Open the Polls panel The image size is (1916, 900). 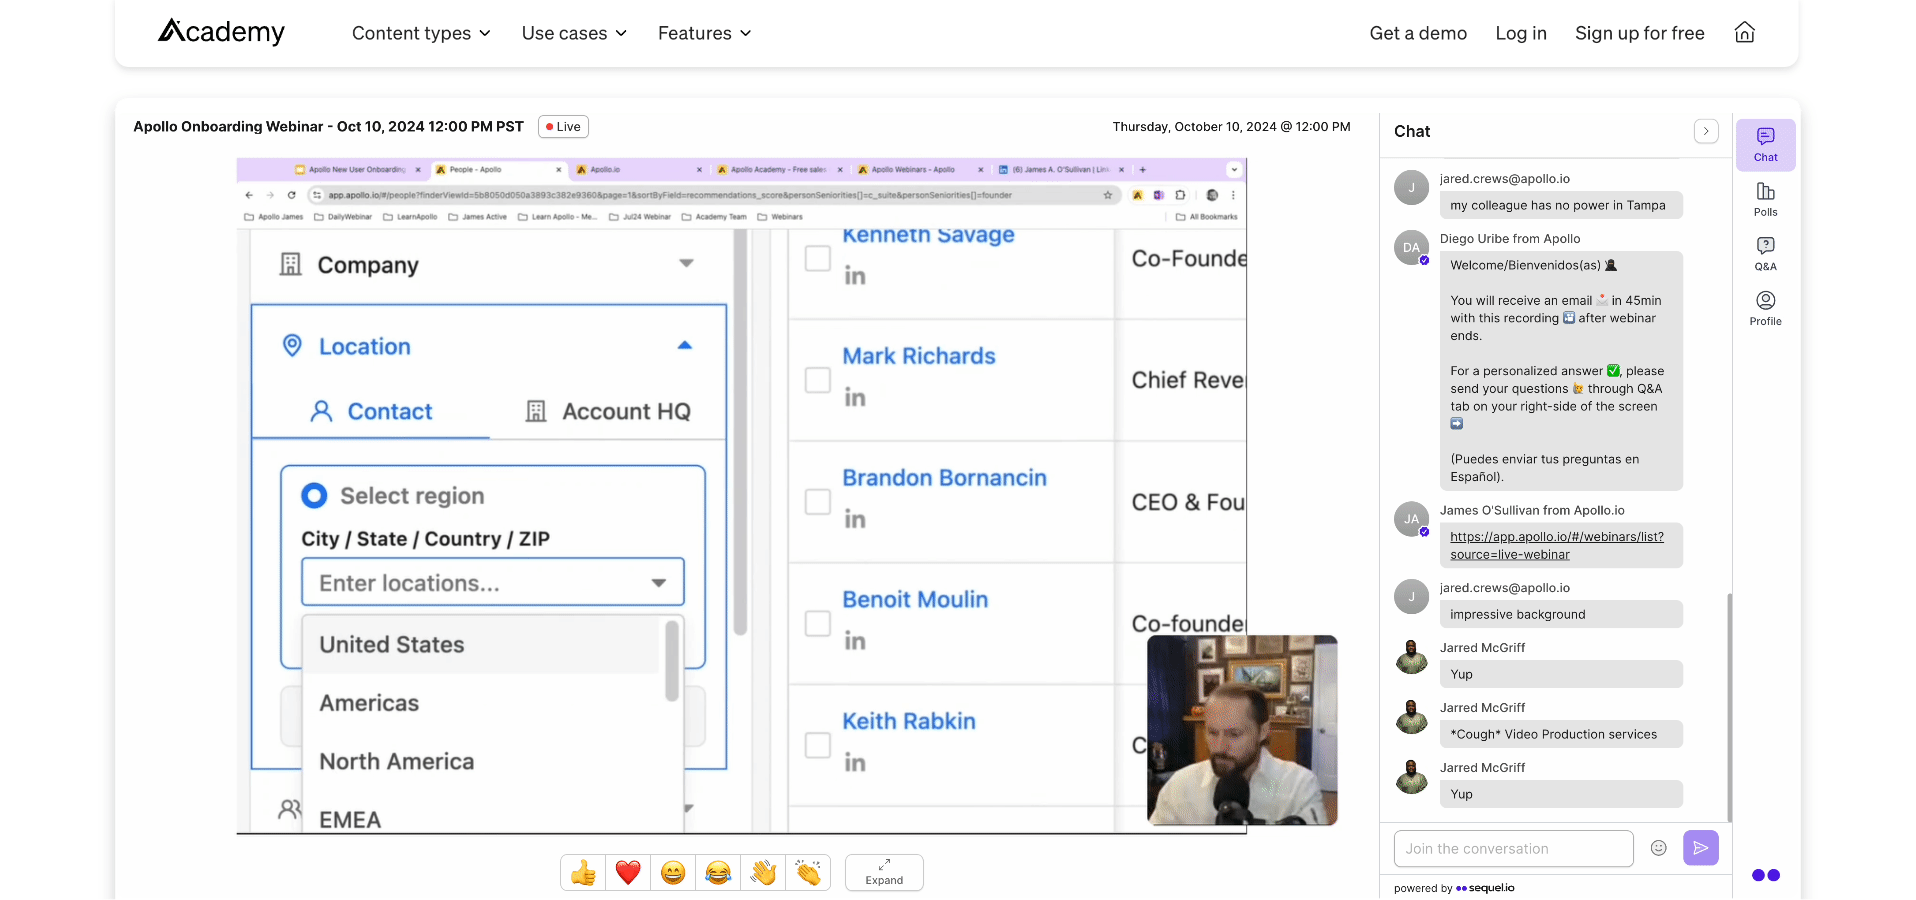(1765, 199)
